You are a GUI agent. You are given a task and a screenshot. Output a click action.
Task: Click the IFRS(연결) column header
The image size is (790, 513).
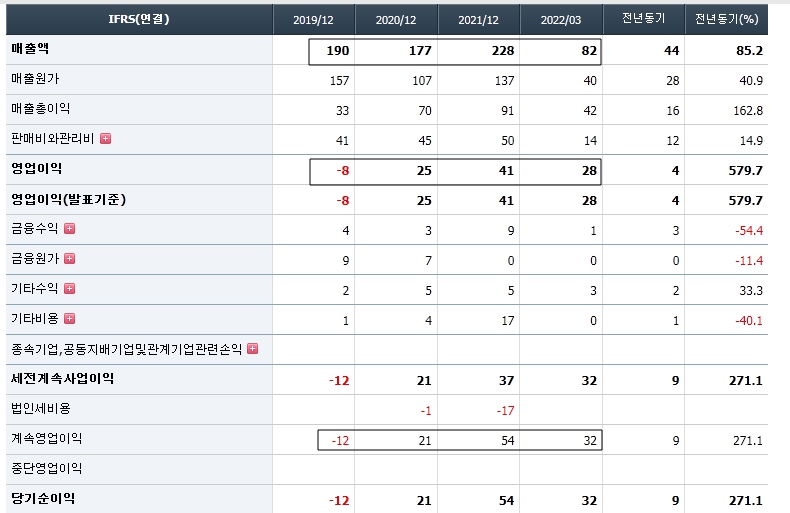(x=139, y=19)
